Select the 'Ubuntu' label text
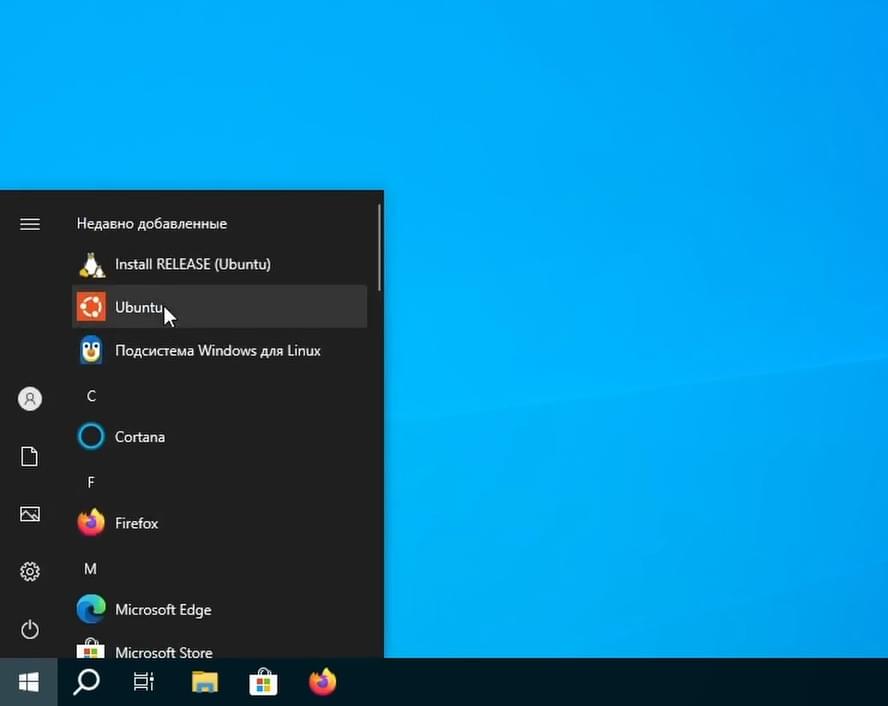 click(x=139, y=307)
